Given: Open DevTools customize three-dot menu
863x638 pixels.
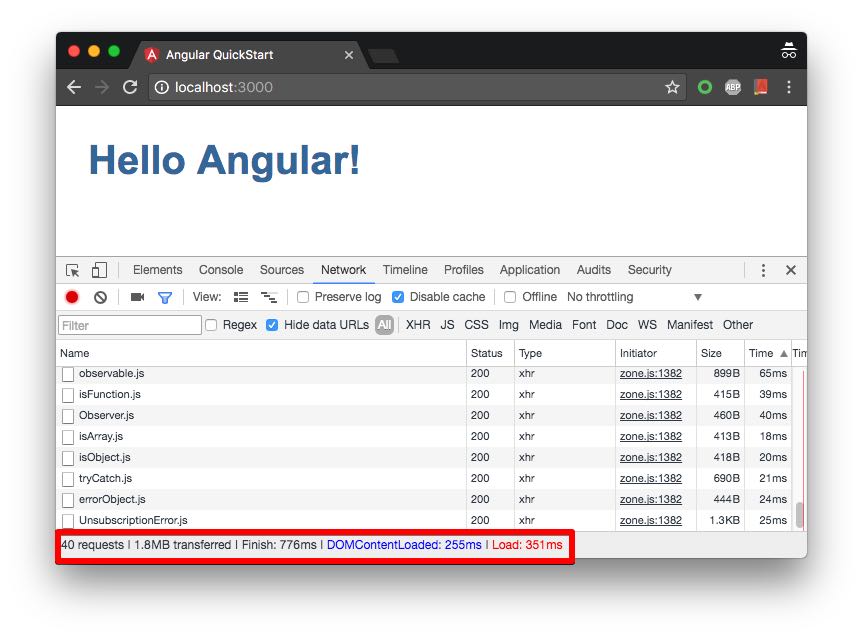Looking at the screenshot, I should tap(763, 270).
